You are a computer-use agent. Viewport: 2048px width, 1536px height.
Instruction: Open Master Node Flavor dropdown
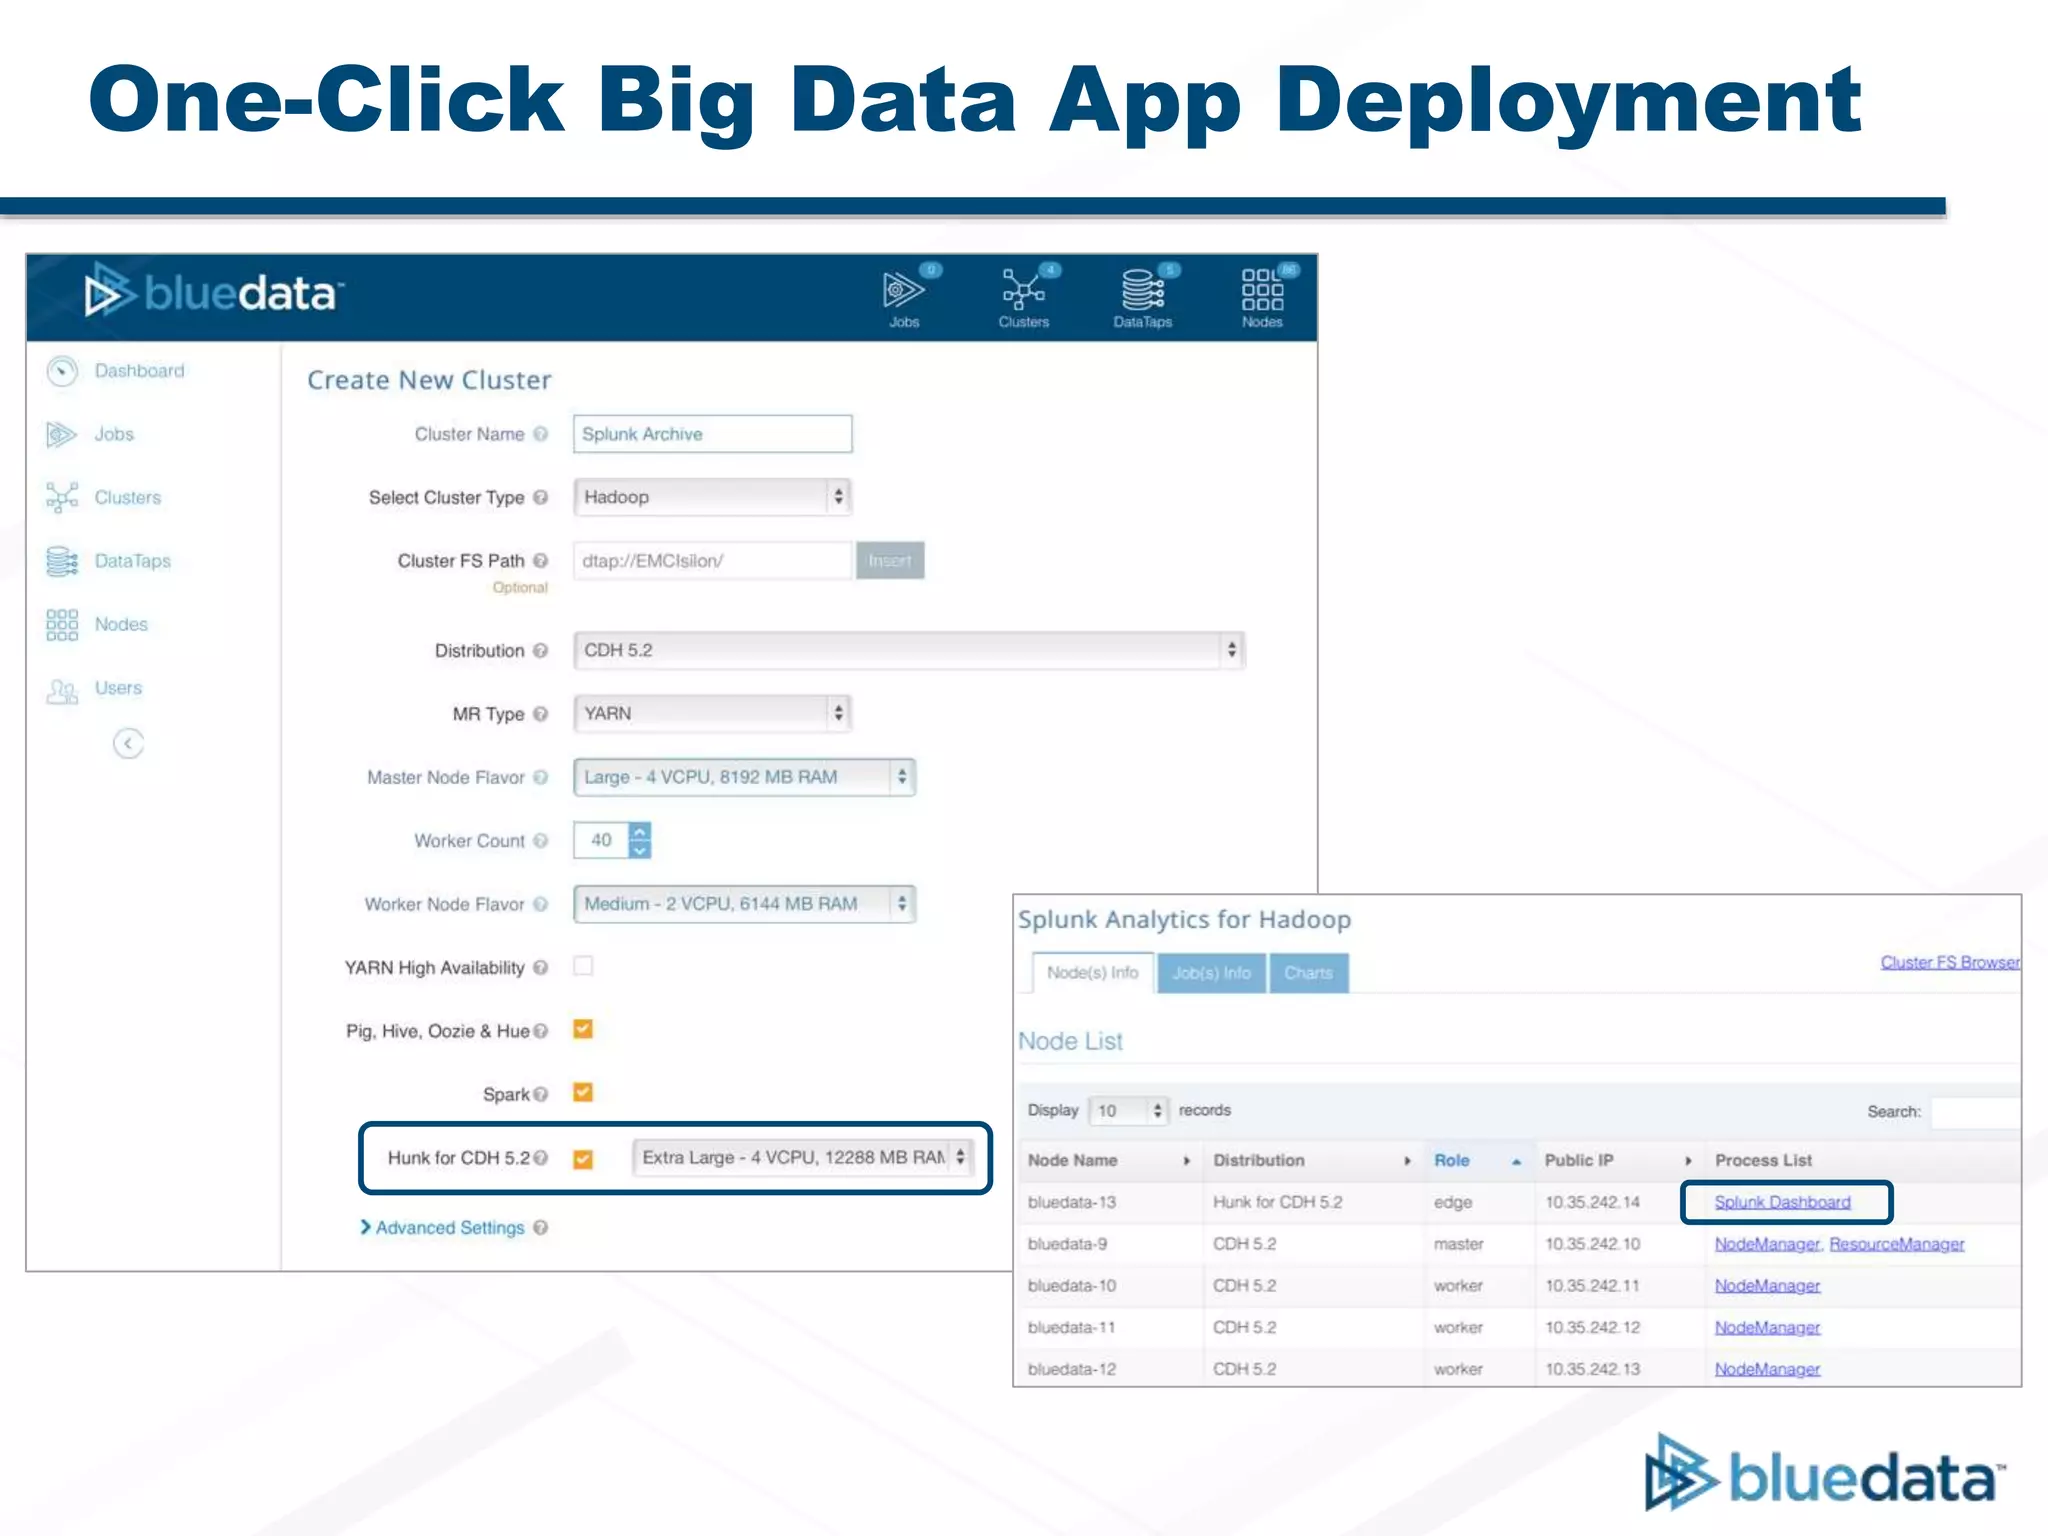point(744,777)
